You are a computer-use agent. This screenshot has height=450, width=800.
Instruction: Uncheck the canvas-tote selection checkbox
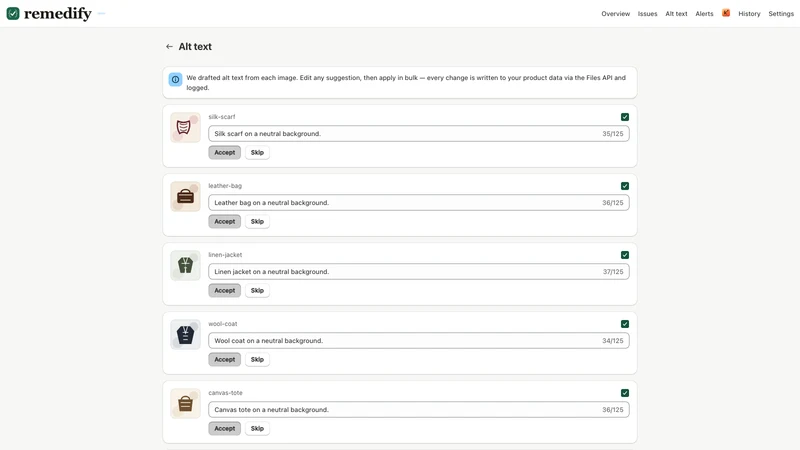[x=624, y=392]
